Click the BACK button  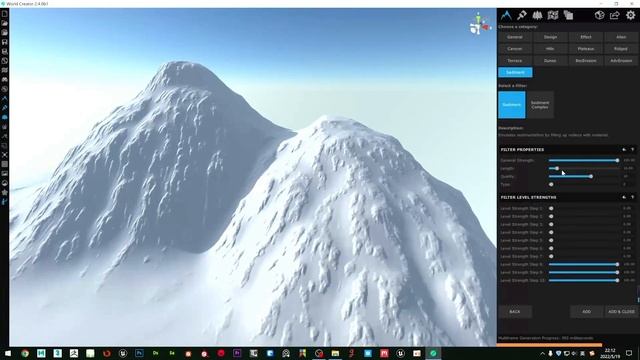tap(515, 311)
